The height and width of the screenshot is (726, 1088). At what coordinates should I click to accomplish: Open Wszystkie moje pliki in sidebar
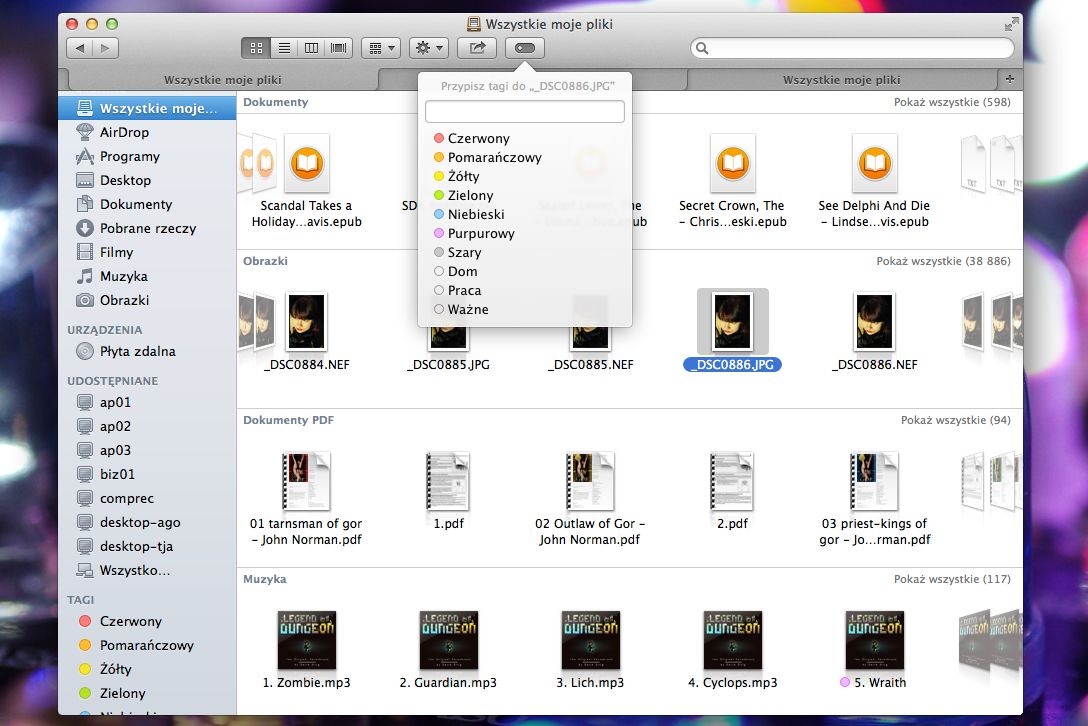147,108
